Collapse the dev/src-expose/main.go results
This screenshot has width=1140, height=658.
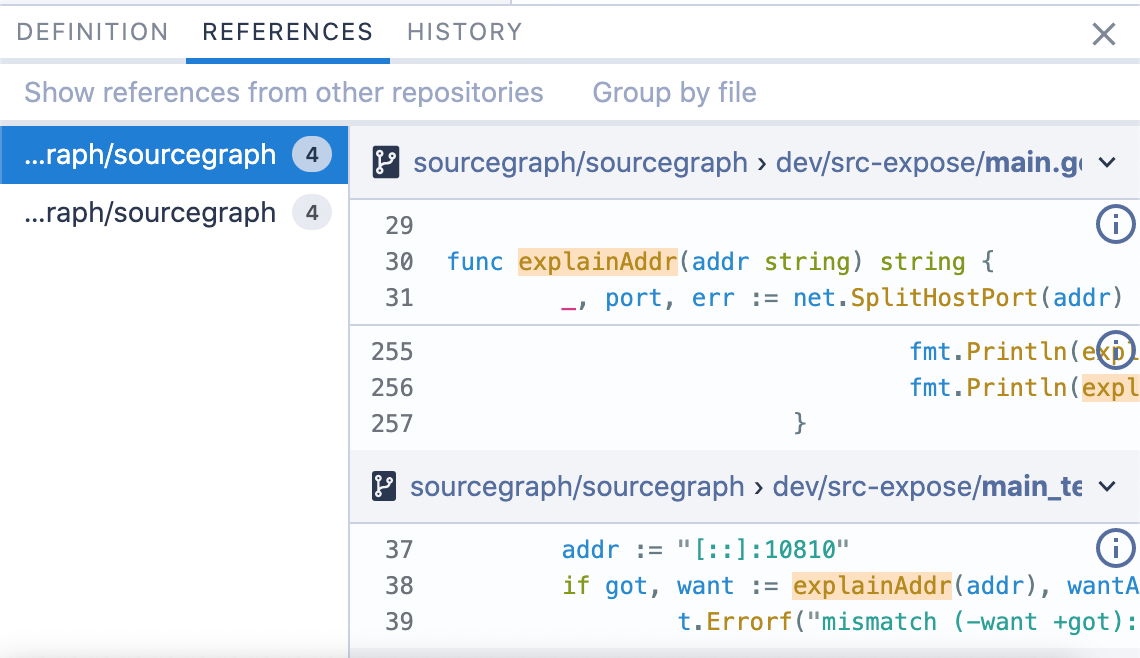click(1107, 162)
